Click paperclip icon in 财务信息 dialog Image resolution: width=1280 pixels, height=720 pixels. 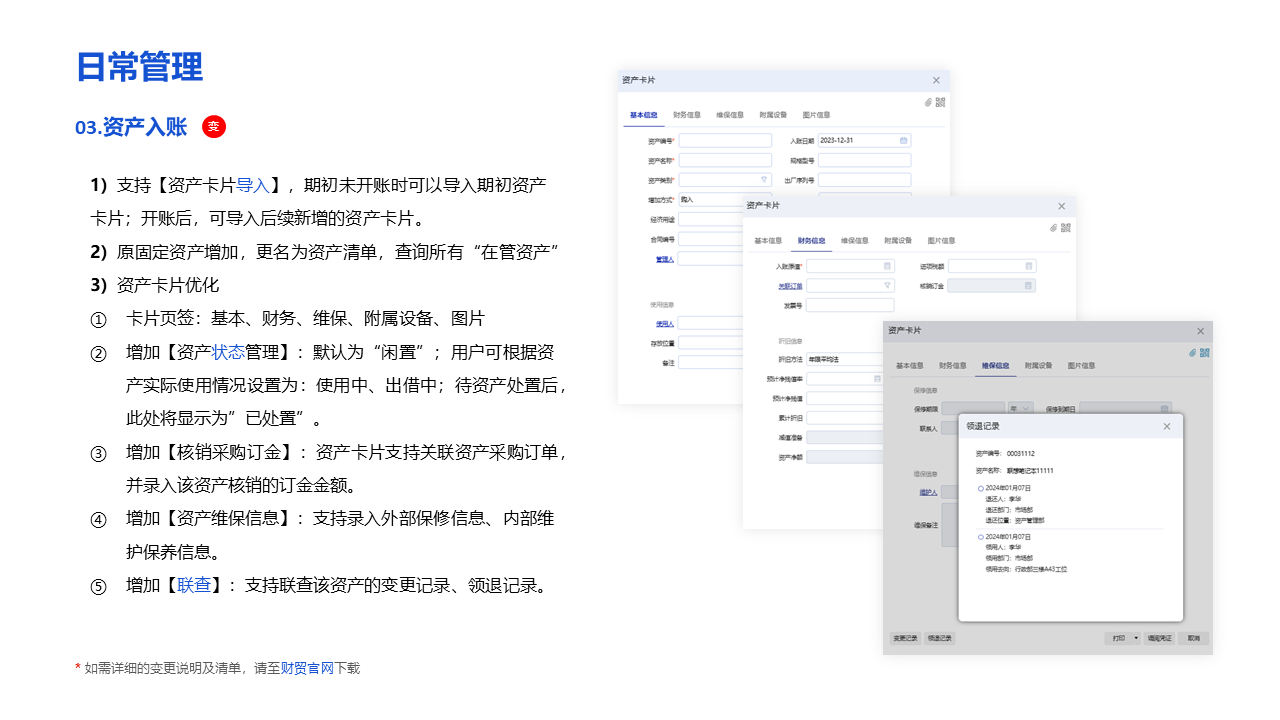[x=1054, y=227]
